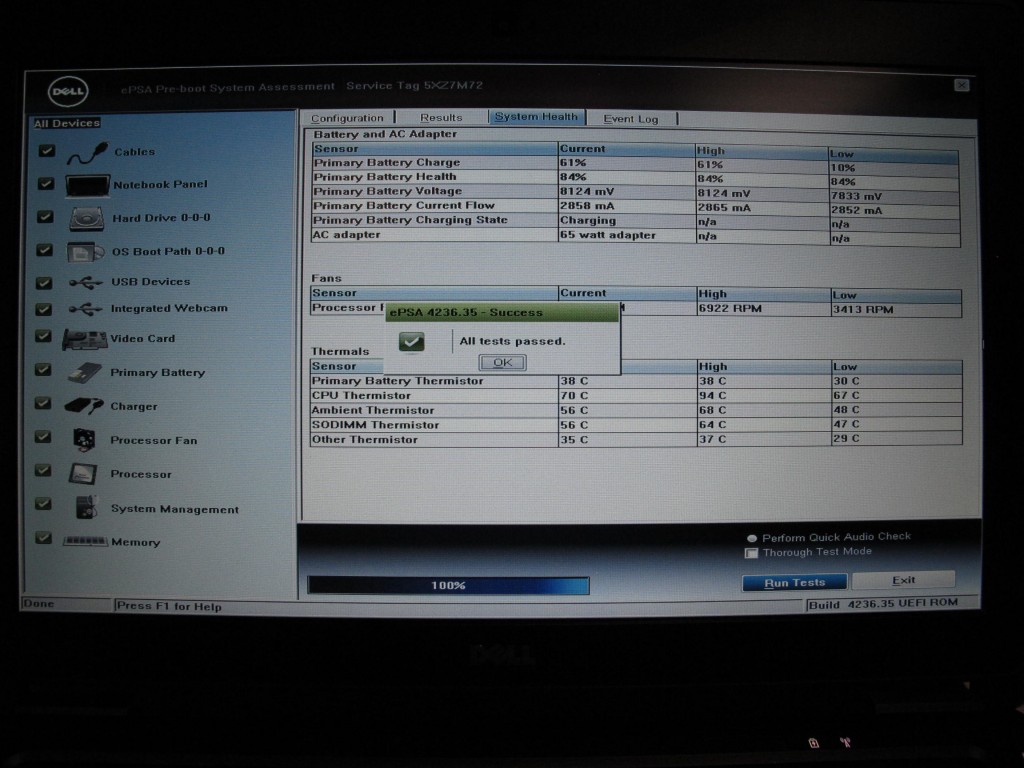Click the 3413 RPM fan value
The image size is (1024, 768).
coord(863,310)
